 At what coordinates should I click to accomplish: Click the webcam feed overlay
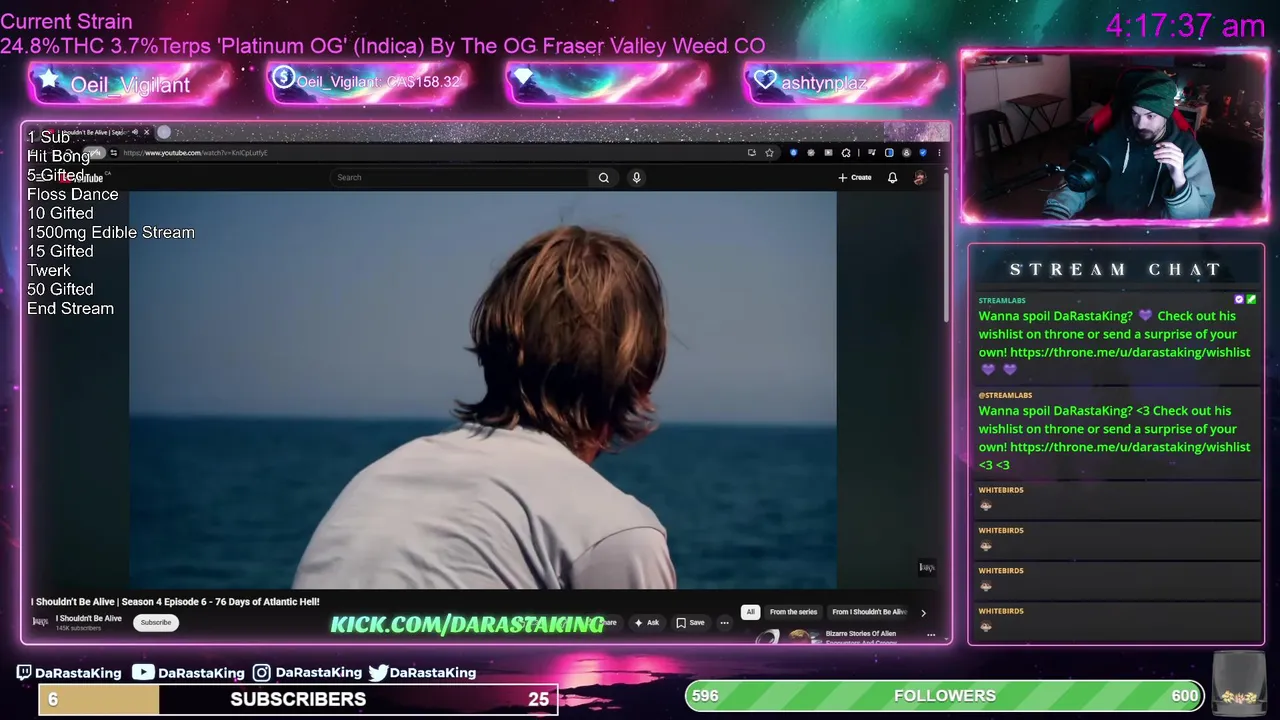1114,136
